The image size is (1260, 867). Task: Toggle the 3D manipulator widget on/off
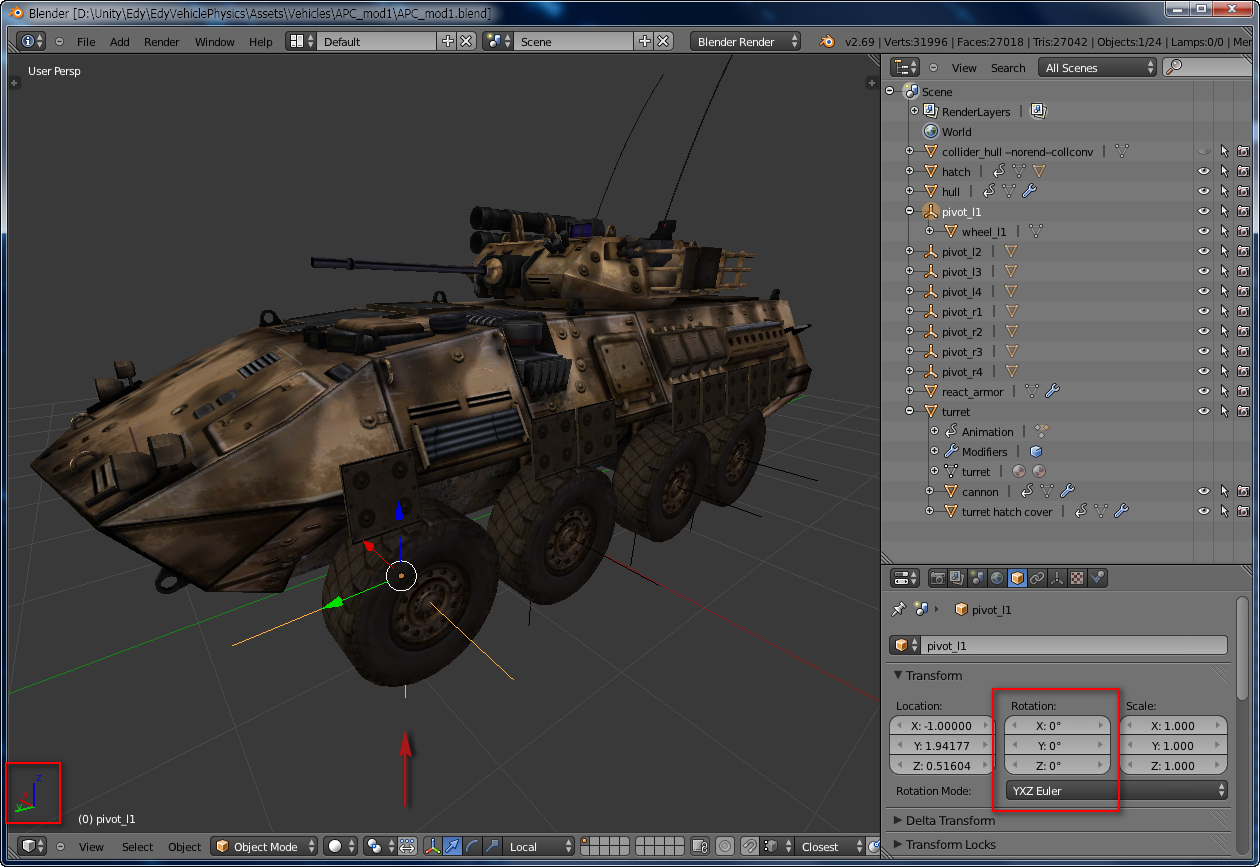[x=432, y=847]
